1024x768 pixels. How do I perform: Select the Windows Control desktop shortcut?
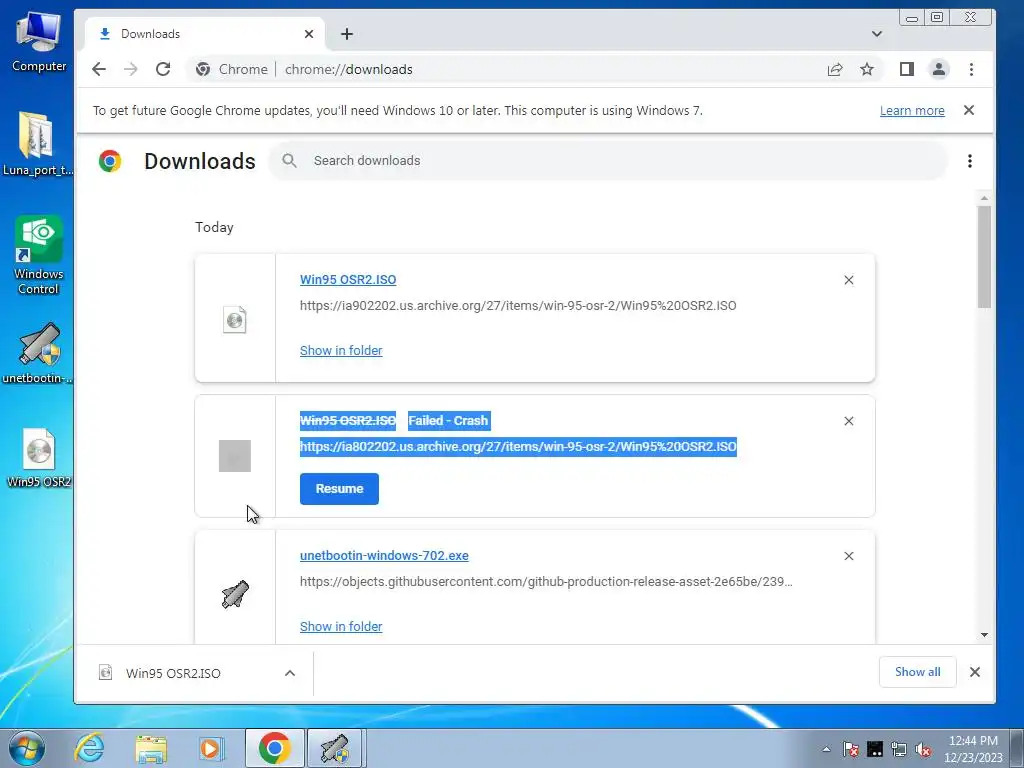(x=39, y=255)
